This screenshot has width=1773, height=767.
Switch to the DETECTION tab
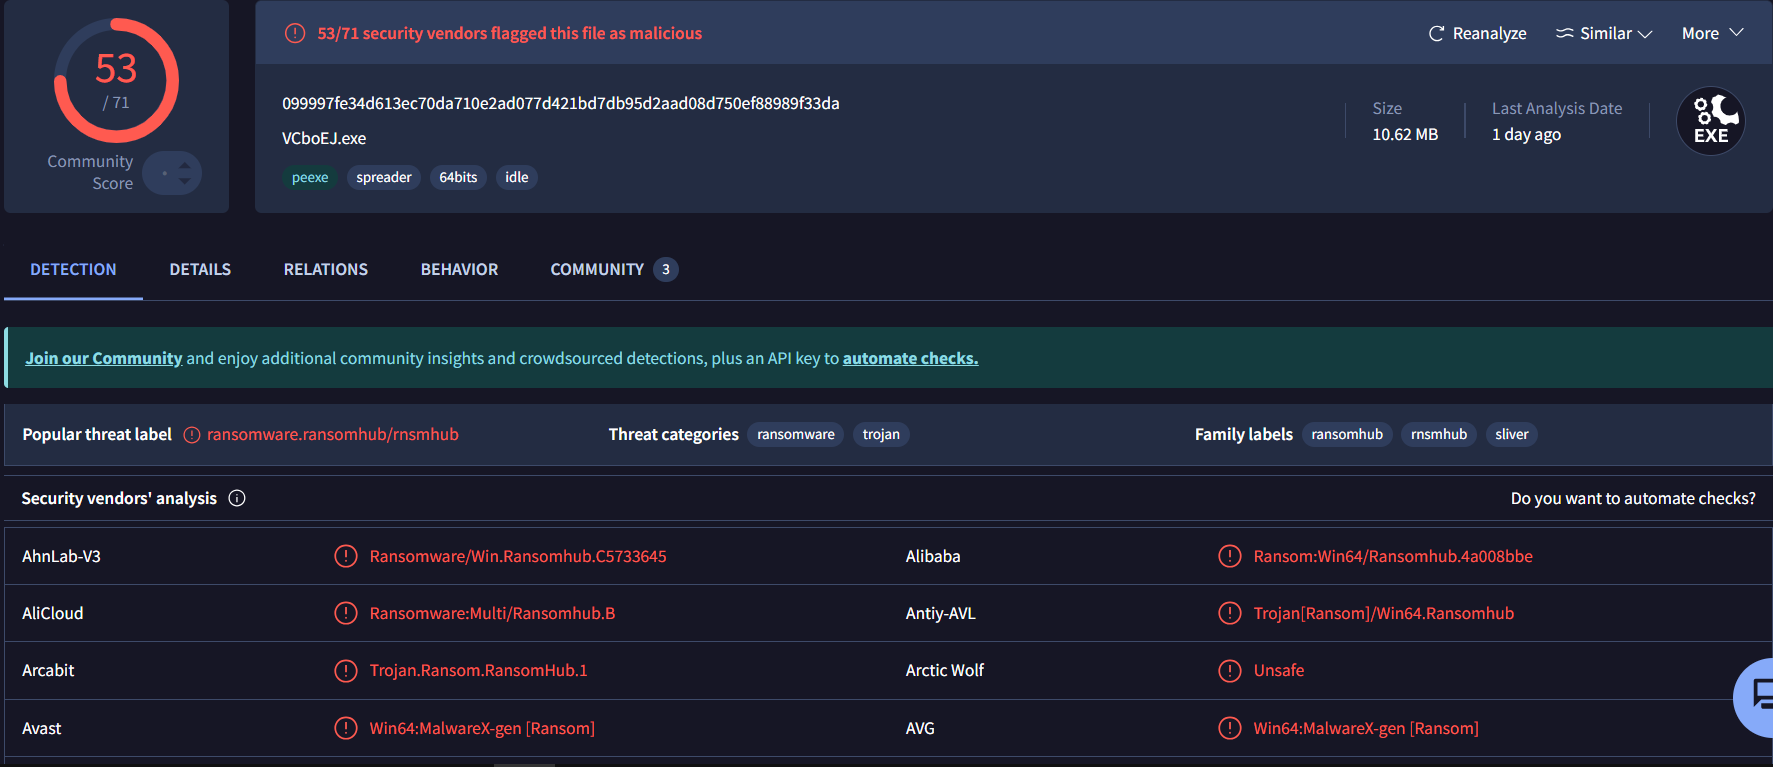pyautogui.click(x=73, y=270)
